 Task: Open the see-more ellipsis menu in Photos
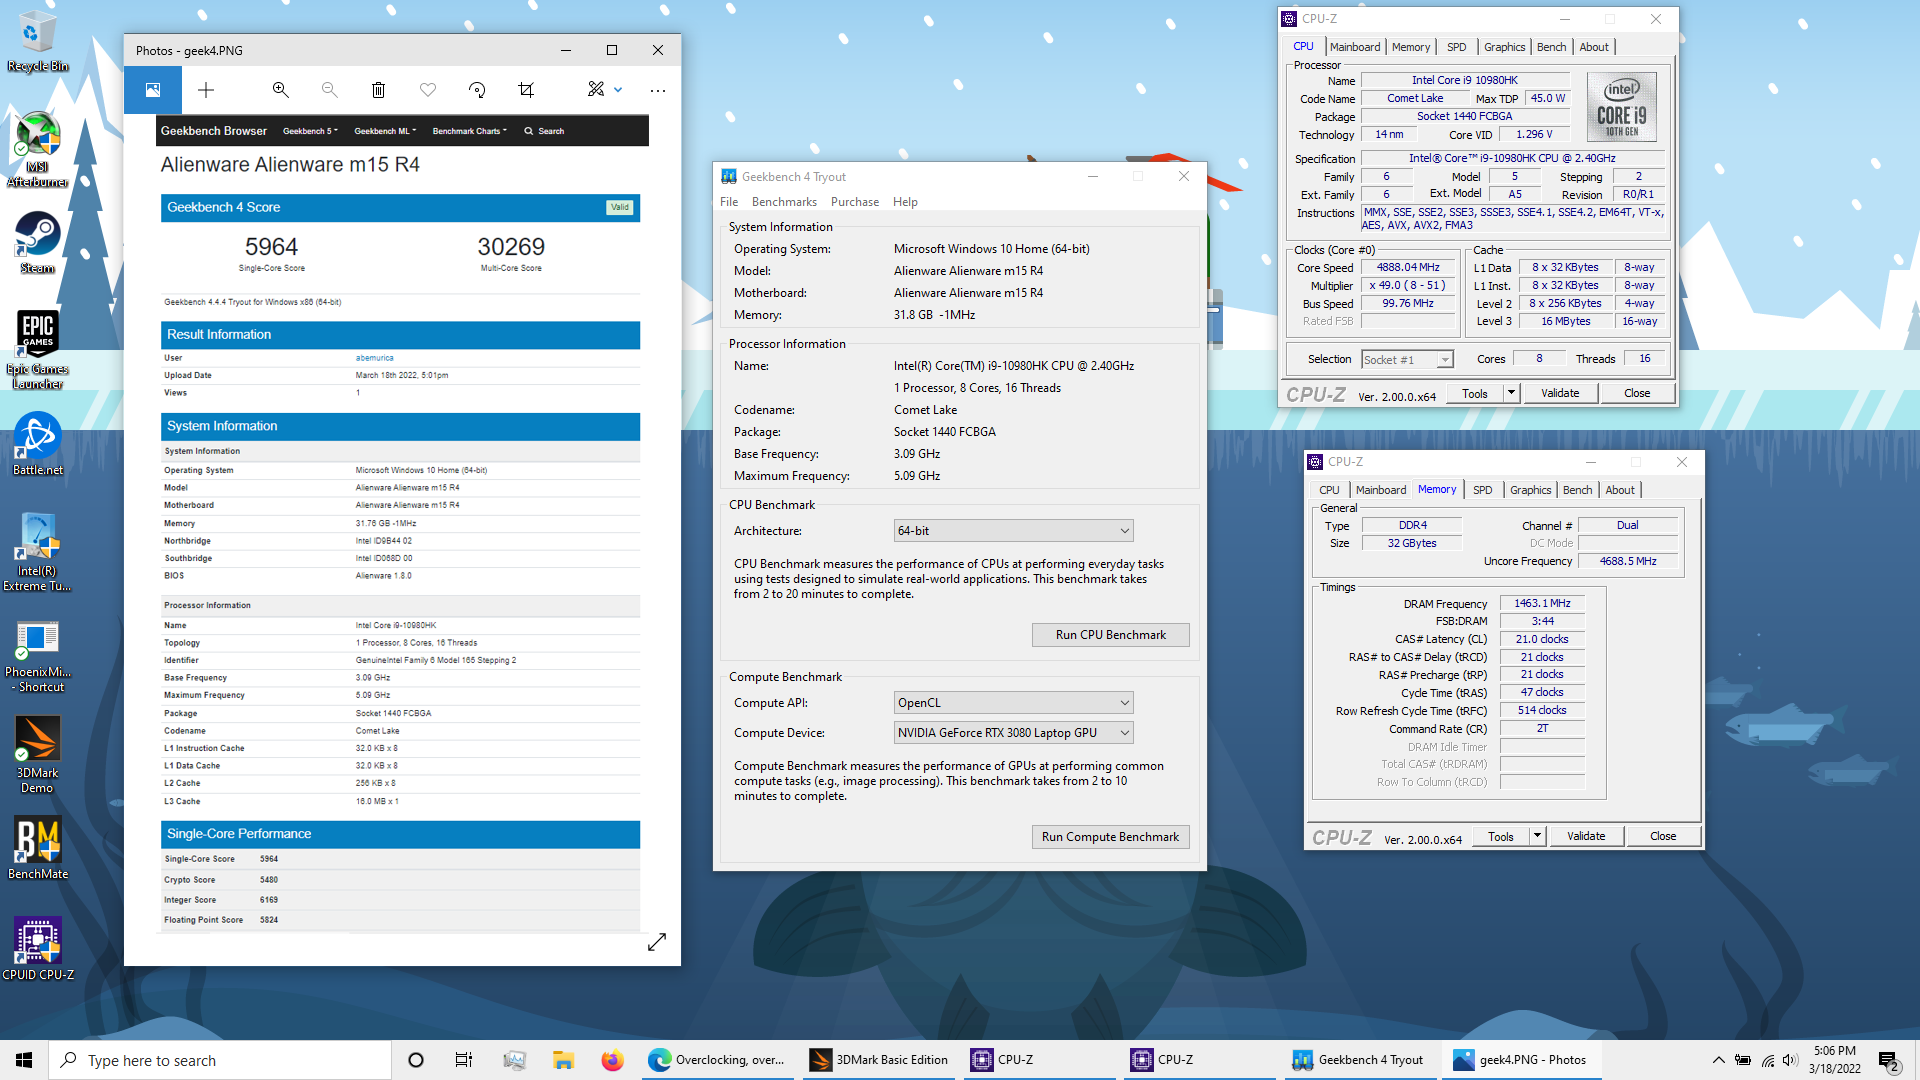click(657, 90)
